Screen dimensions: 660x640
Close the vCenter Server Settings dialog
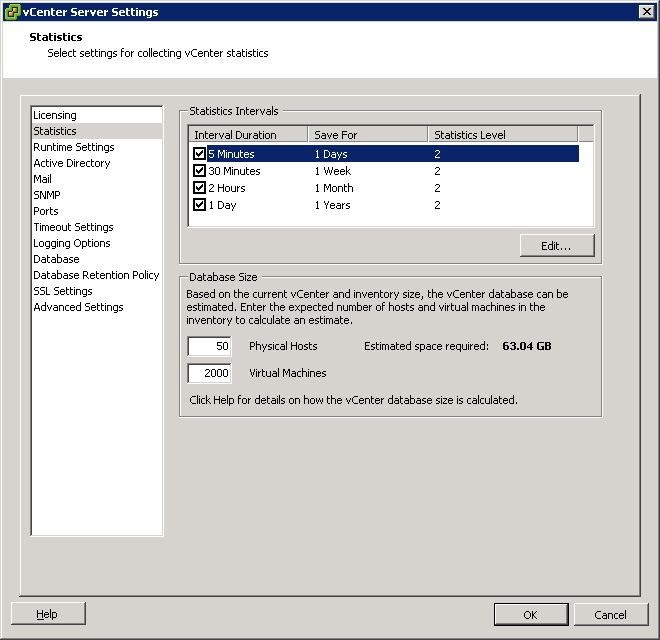[646, 12]
